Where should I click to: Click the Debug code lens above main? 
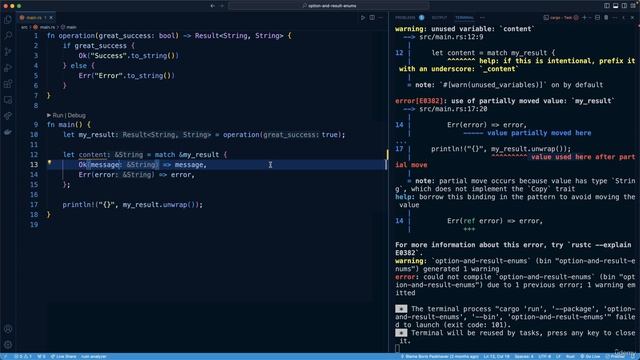(77, 116)
